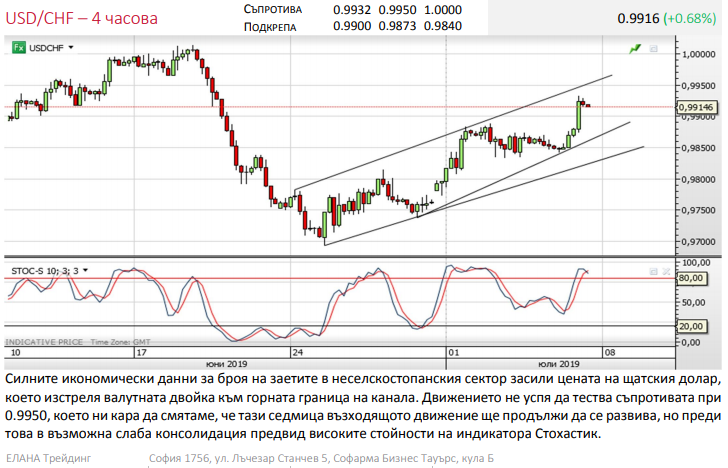Click the 50,00 stochastic axis label
Screen dimensions: 728x468
point(693,303)
